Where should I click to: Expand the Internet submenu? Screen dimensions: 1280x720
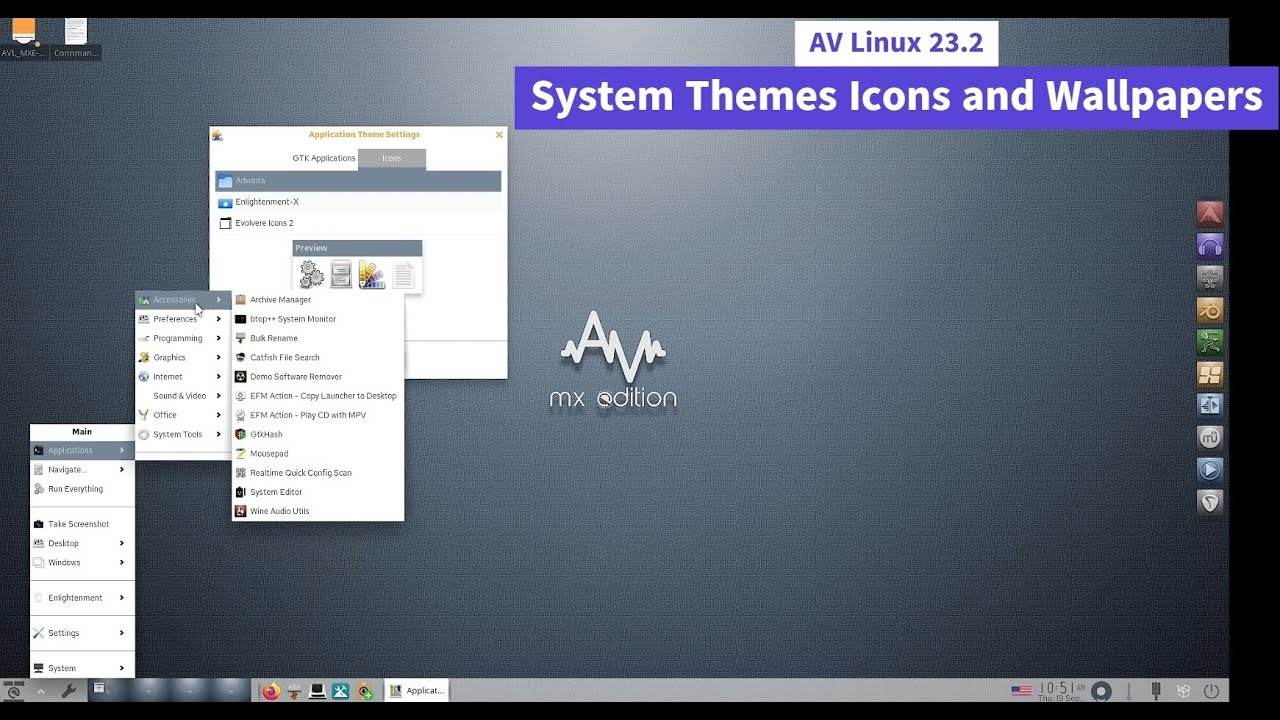point(182,377)
